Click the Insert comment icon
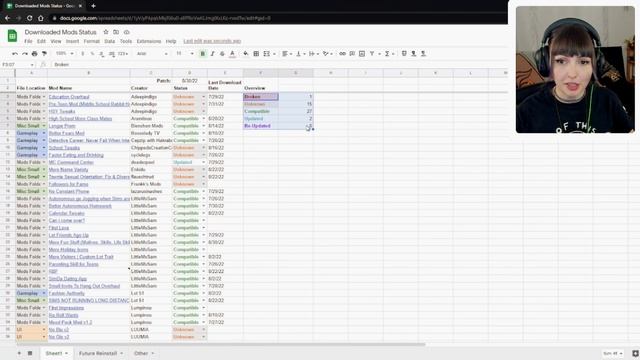 click(352, 54)
